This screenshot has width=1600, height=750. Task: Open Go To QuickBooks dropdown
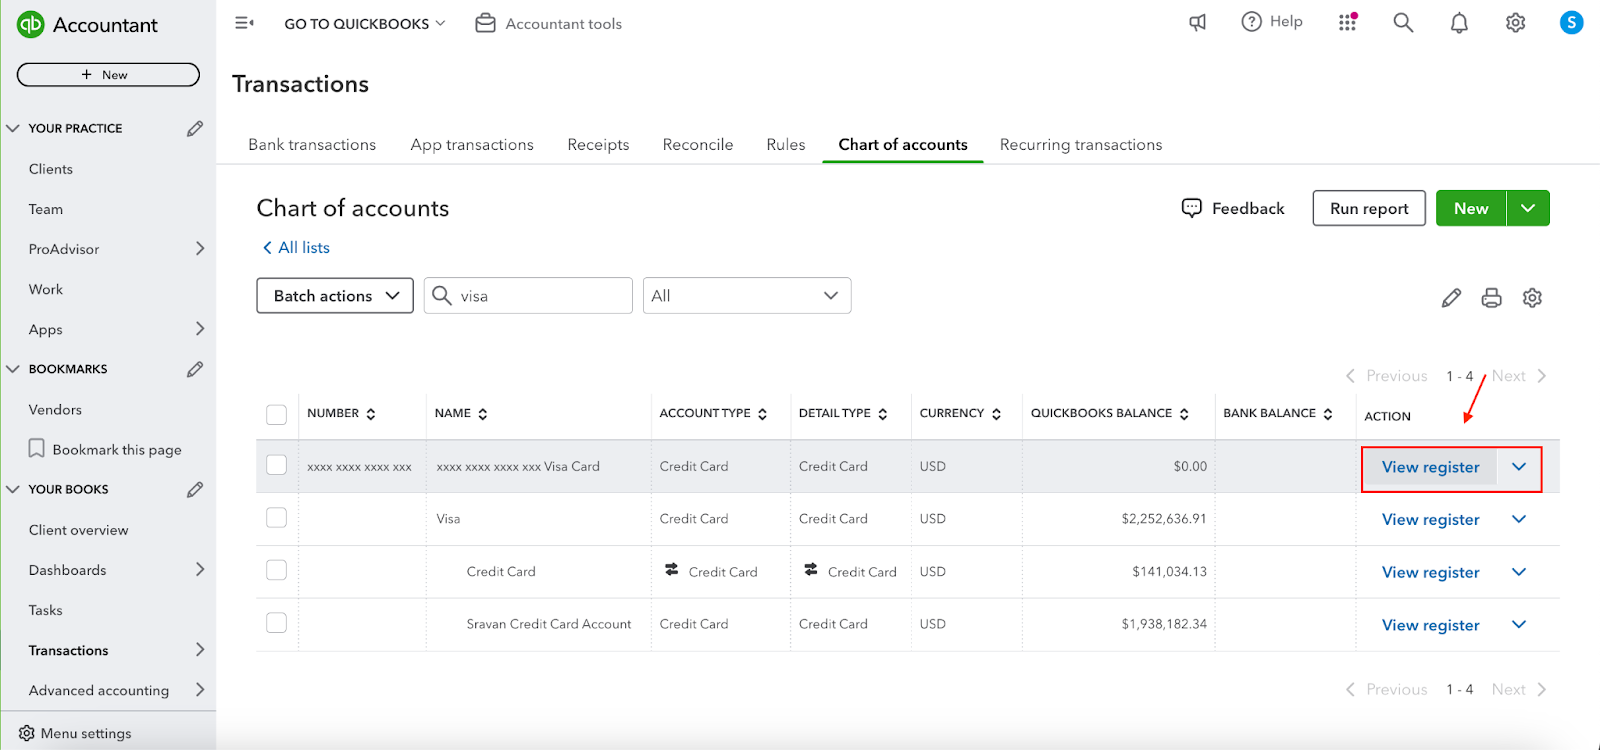[365, 23]
